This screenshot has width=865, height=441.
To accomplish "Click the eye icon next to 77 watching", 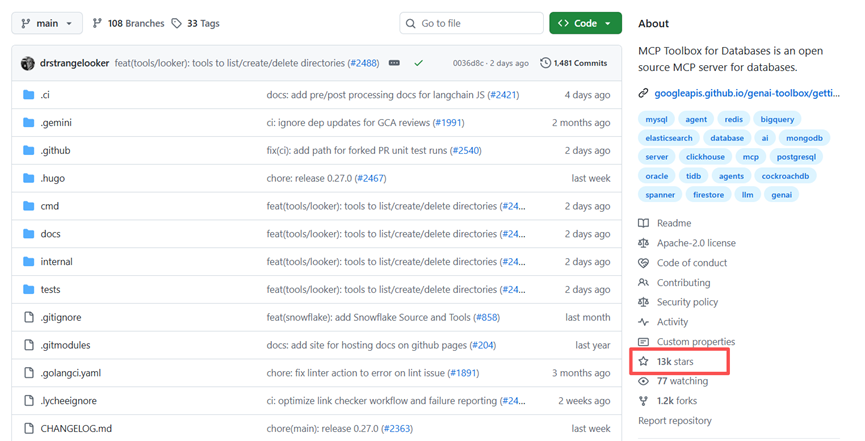I will [643, 381].
